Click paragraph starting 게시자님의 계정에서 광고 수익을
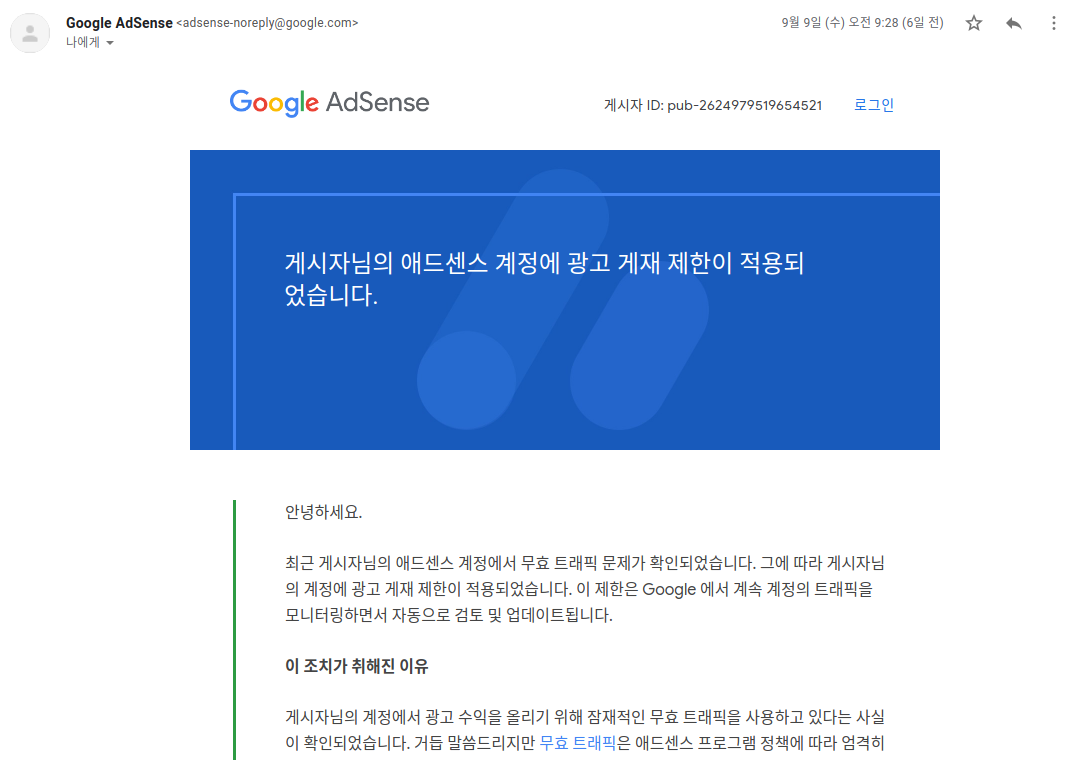 585,730
